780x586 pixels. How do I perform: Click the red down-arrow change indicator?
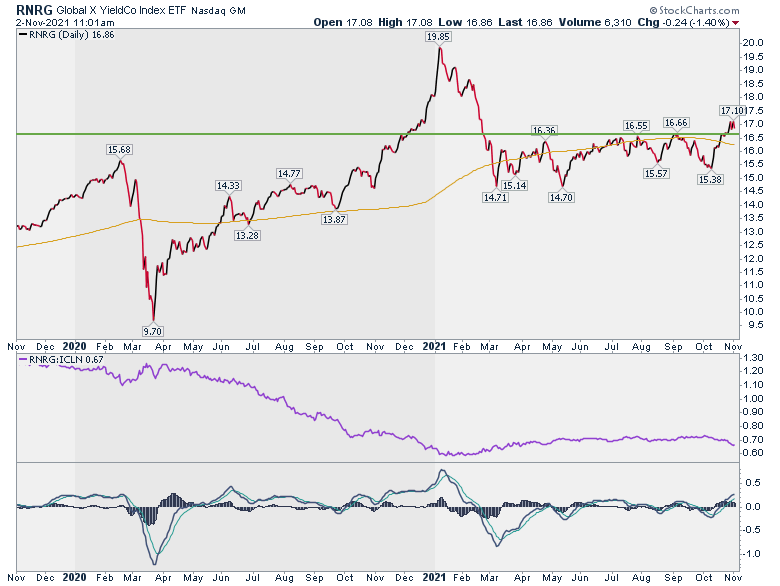(735, 23)
